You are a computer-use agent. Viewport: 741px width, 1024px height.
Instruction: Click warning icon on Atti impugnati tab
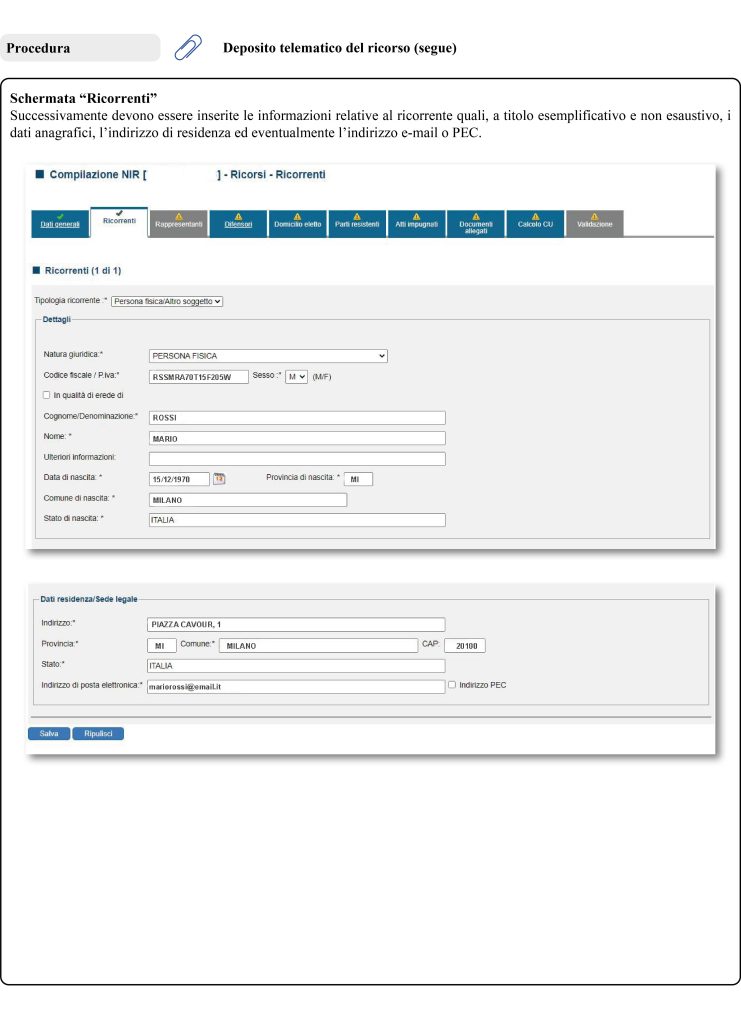[x=416, y=215]
